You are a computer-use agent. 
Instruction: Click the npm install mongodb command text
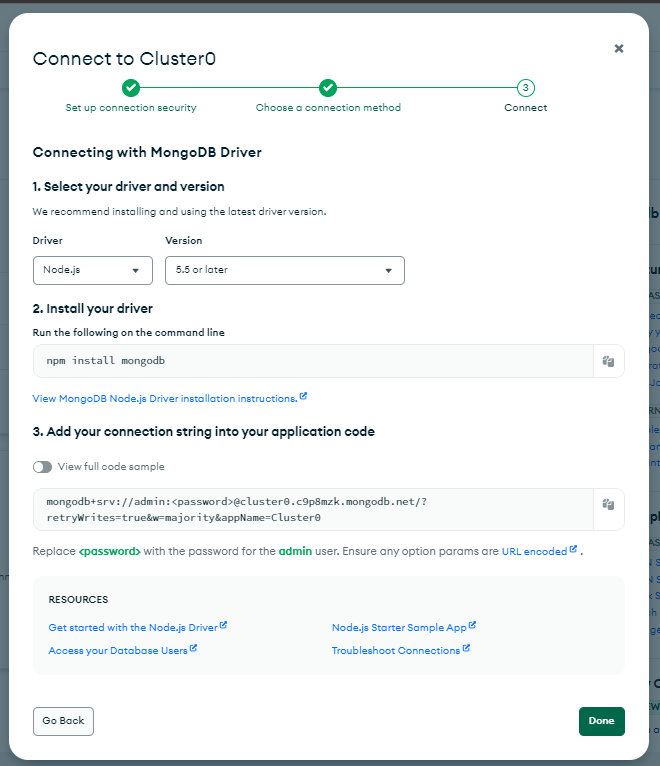(x=106, y=361)
